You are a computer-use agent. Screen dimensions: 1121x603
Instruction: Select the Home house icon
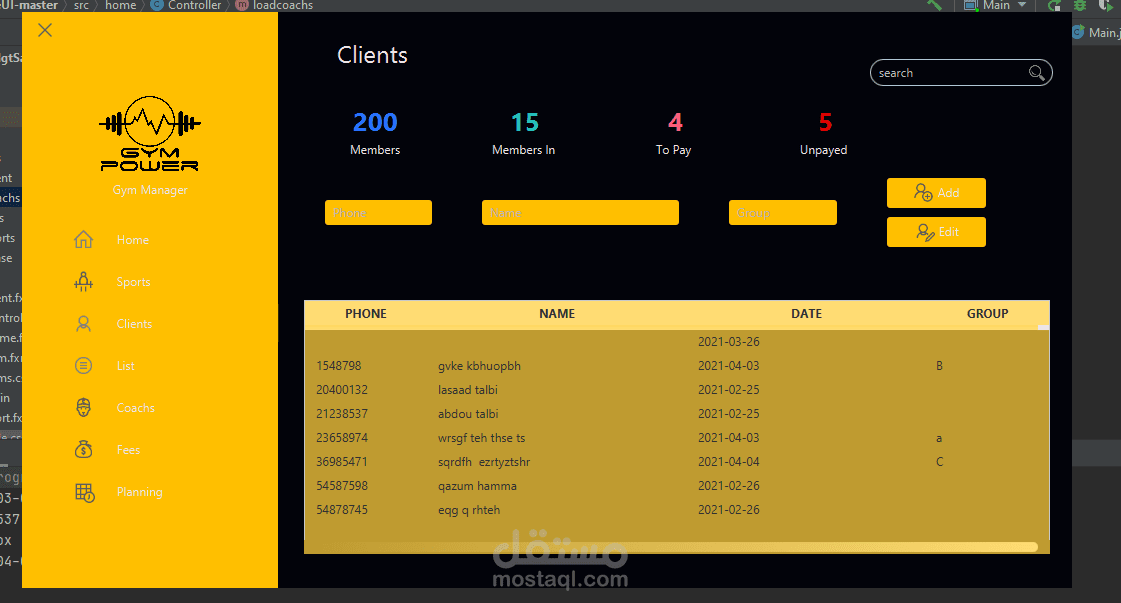coord(84,240)
